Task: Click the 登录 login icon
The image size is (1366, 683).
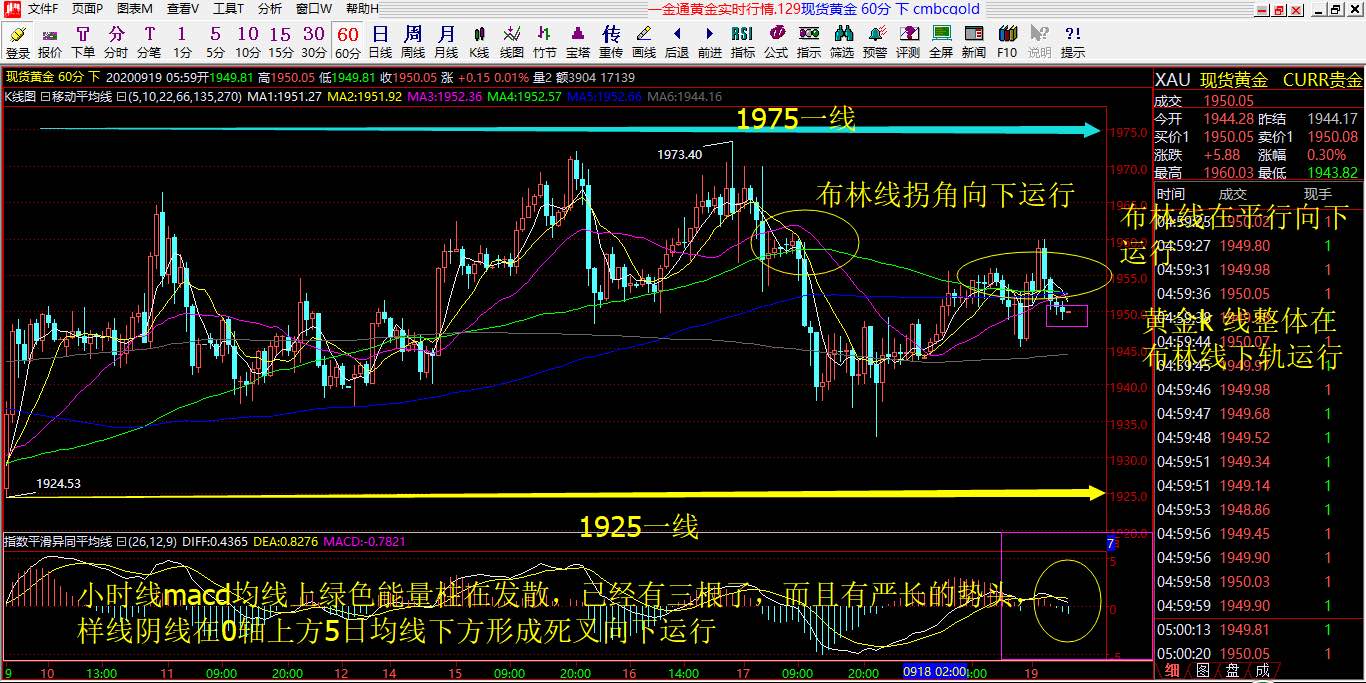Action: point(18,42)
